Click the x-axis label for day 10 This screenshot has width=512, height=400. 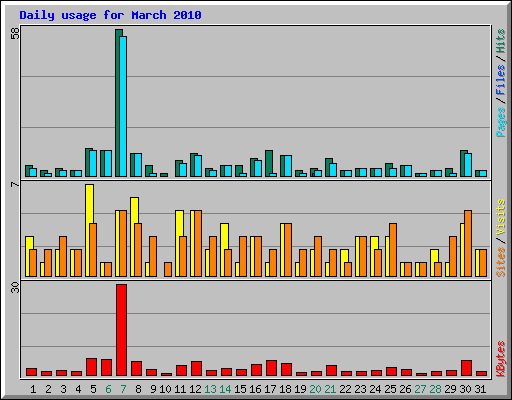[x=165, y=389]
